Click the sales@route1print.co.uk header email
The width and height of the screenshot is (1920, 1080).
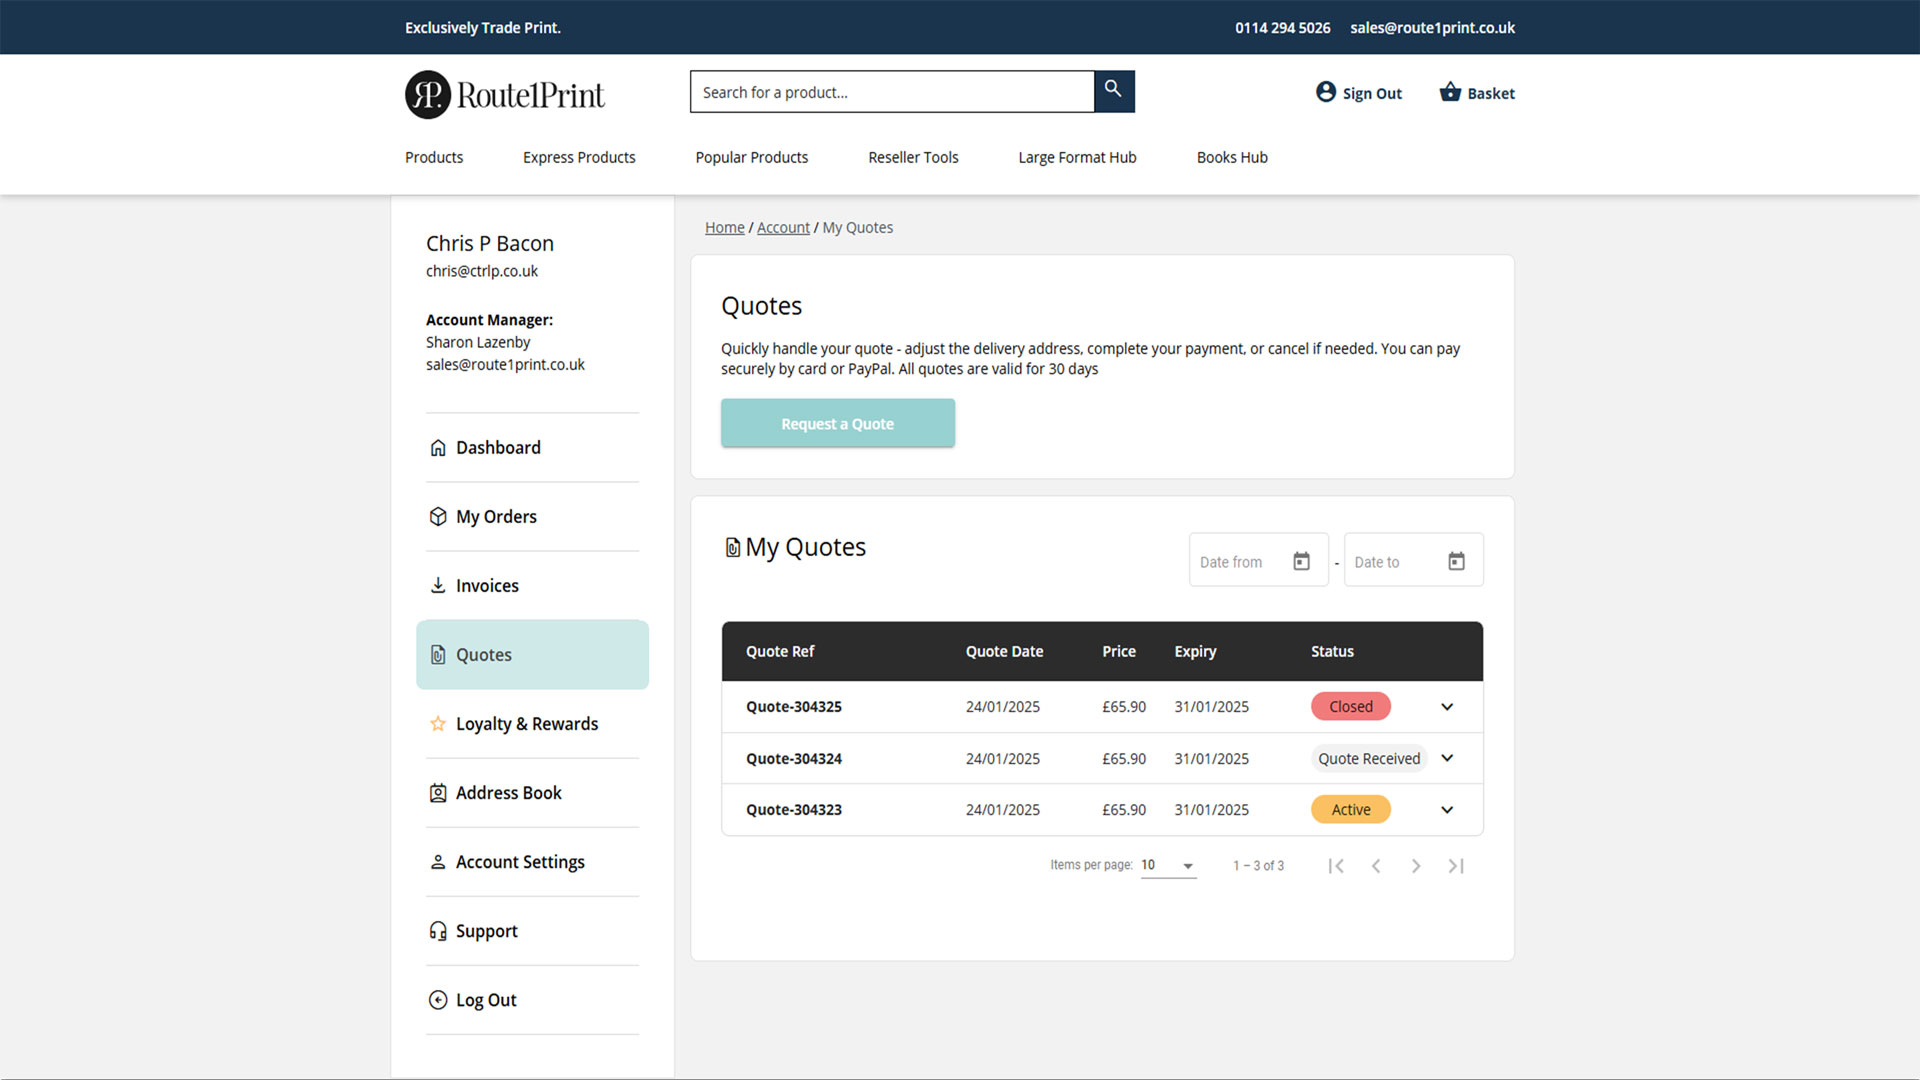(1432, 27)
